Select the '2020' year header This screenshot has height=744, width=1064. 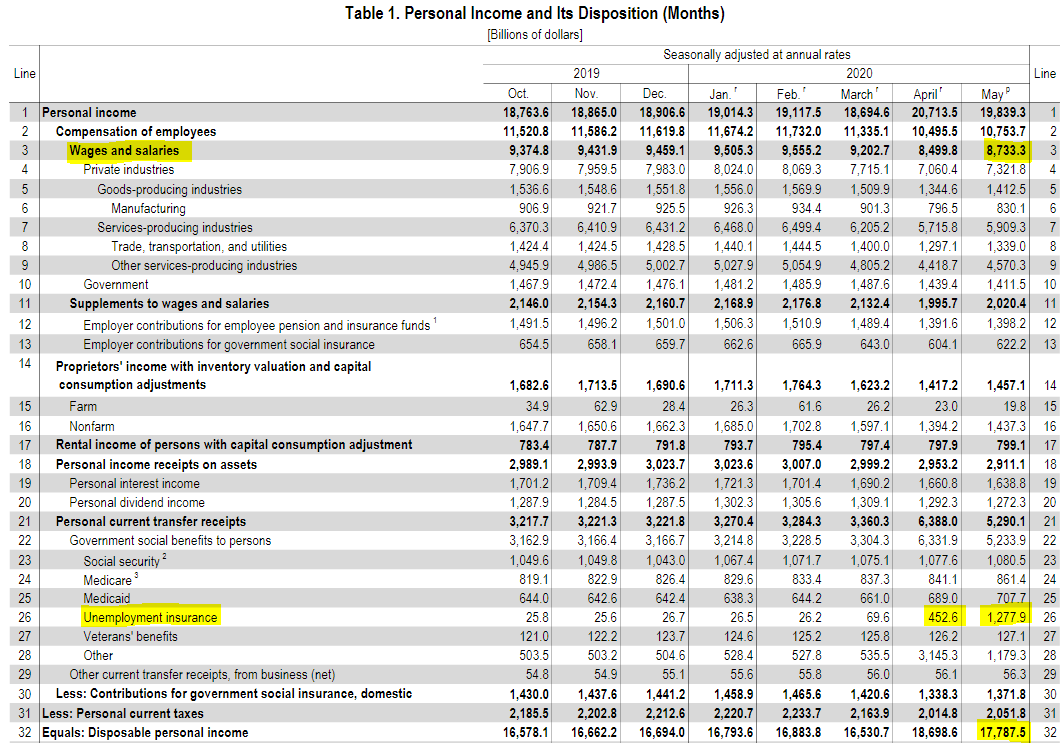pos(859,73)
